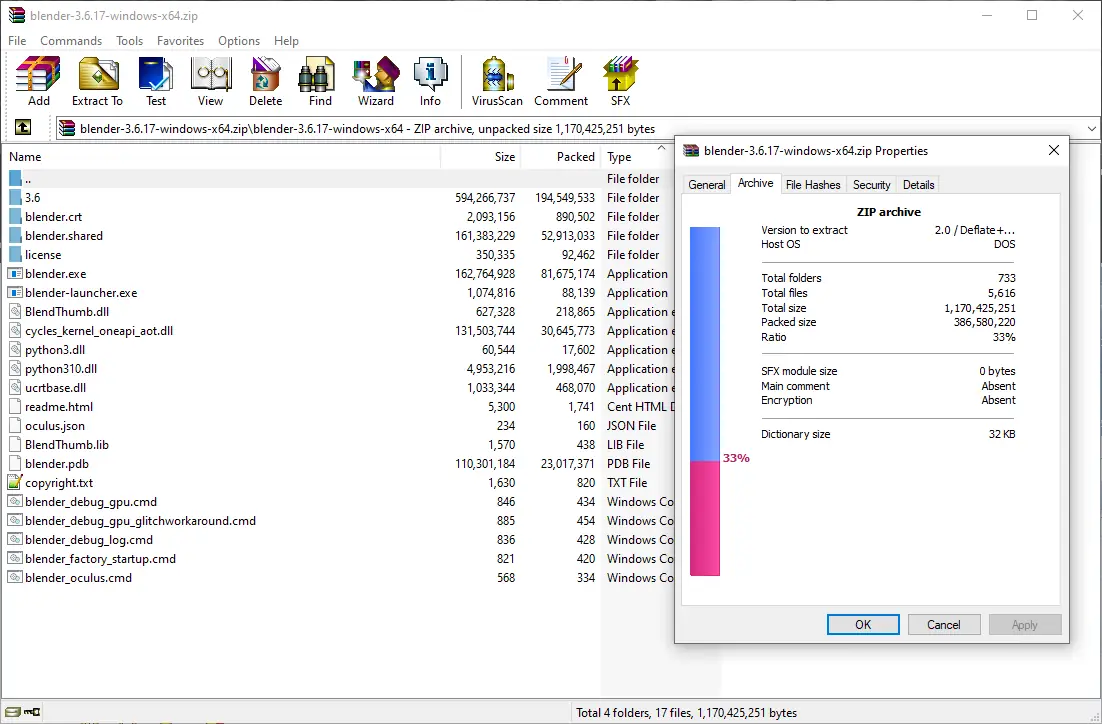
Task: Select the blender.exe file icon
Action: (x=15, y=274)
